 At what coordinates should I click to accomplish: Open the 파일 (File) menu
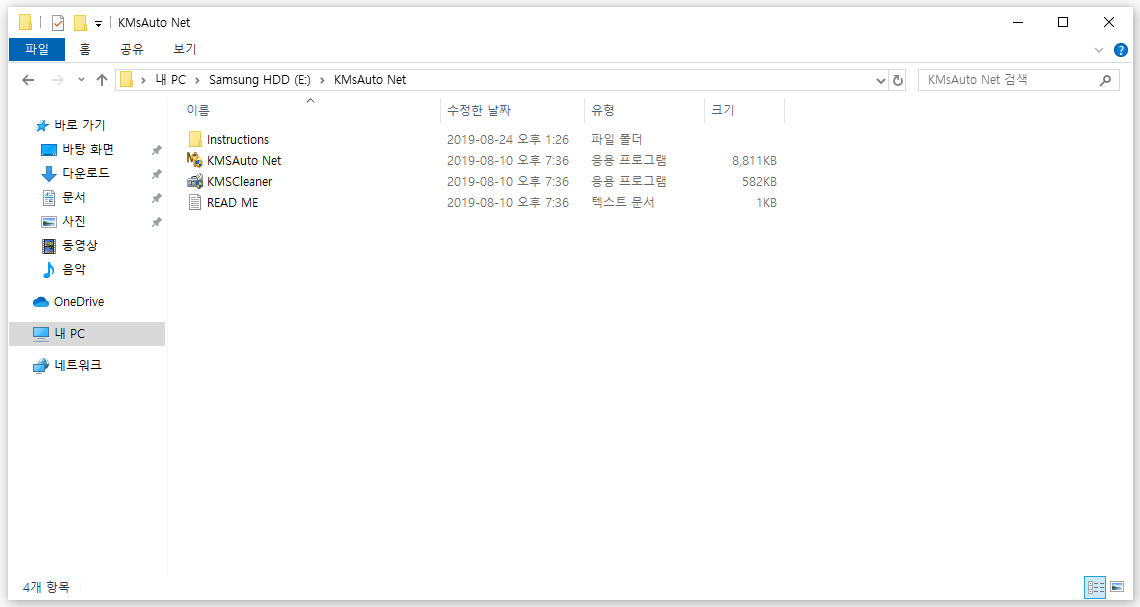pos(37,49)
